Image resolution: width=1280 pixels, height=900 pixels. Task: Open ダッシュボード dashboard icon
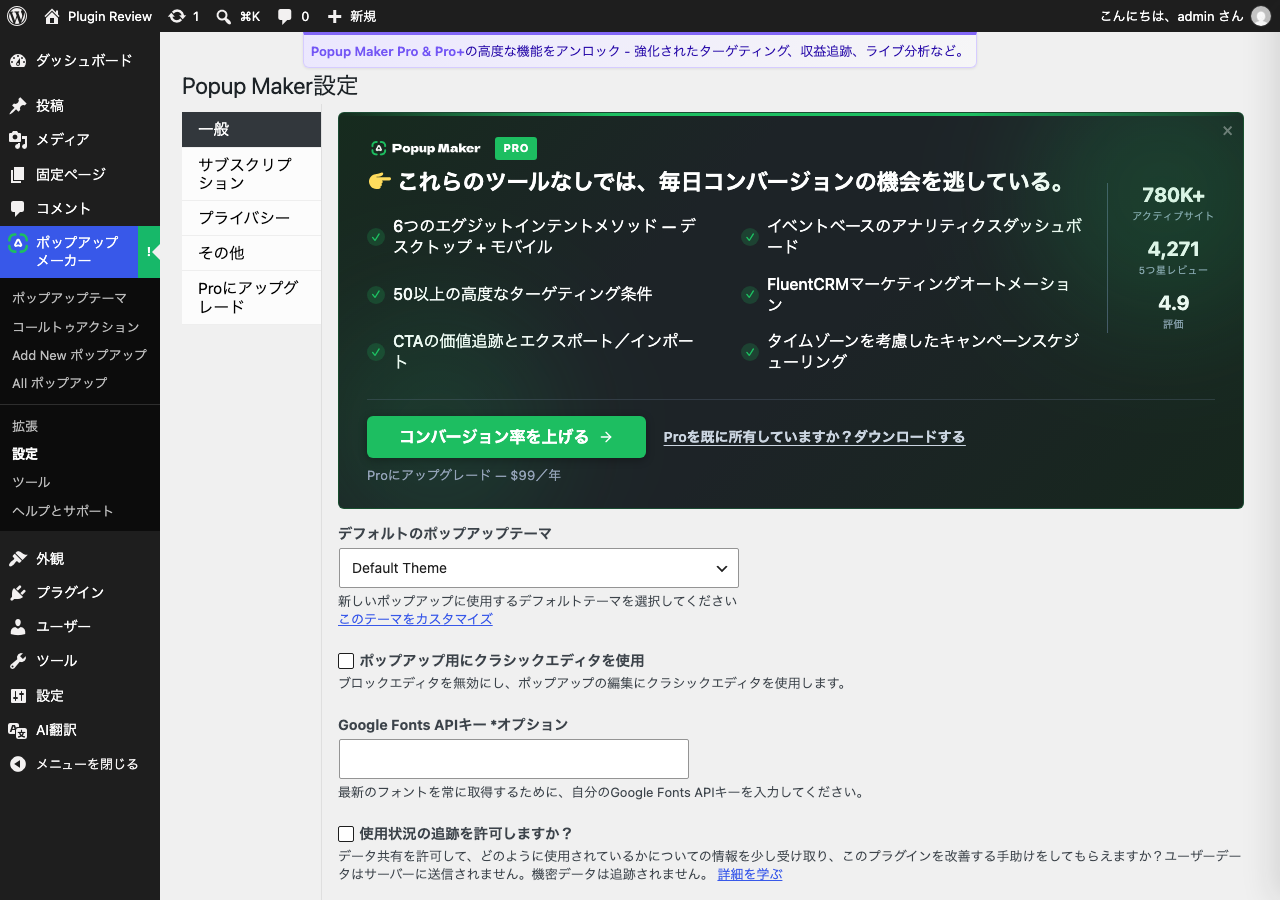click(18, 61)
